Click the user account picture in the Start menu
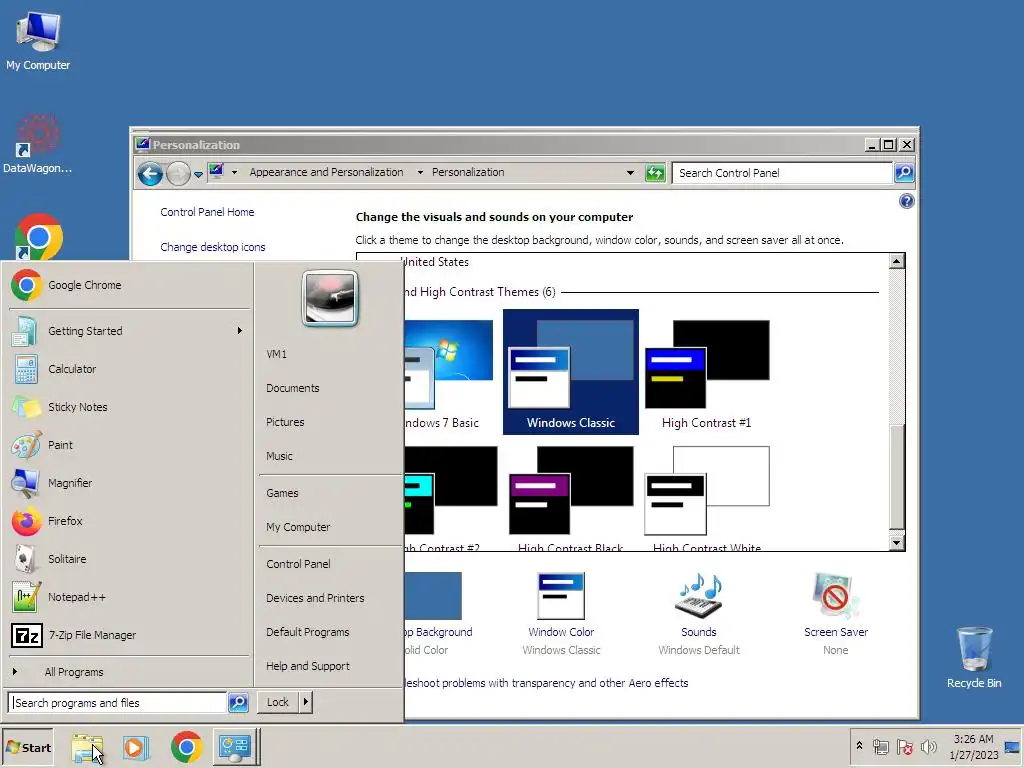Screen dimensions: 1024x768 pyautogui.click(x=330, y=298)
